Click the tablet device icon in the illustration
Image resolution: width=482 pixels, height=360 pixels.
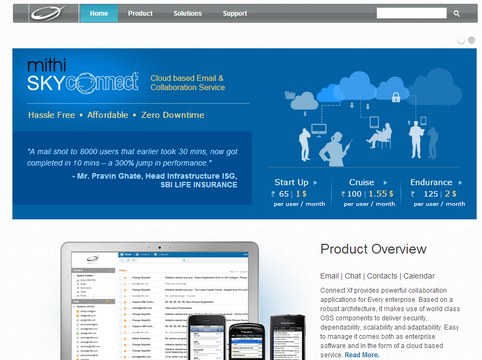374,122
